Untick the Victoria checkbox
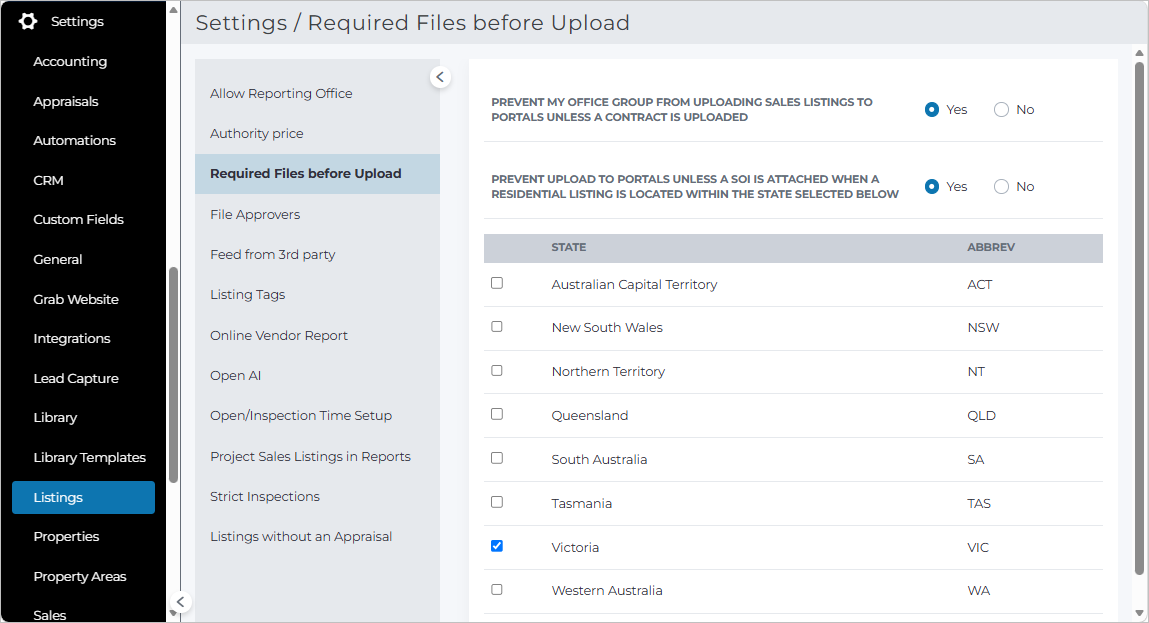The image size is (1149, 623). click(x=497, y=546)
